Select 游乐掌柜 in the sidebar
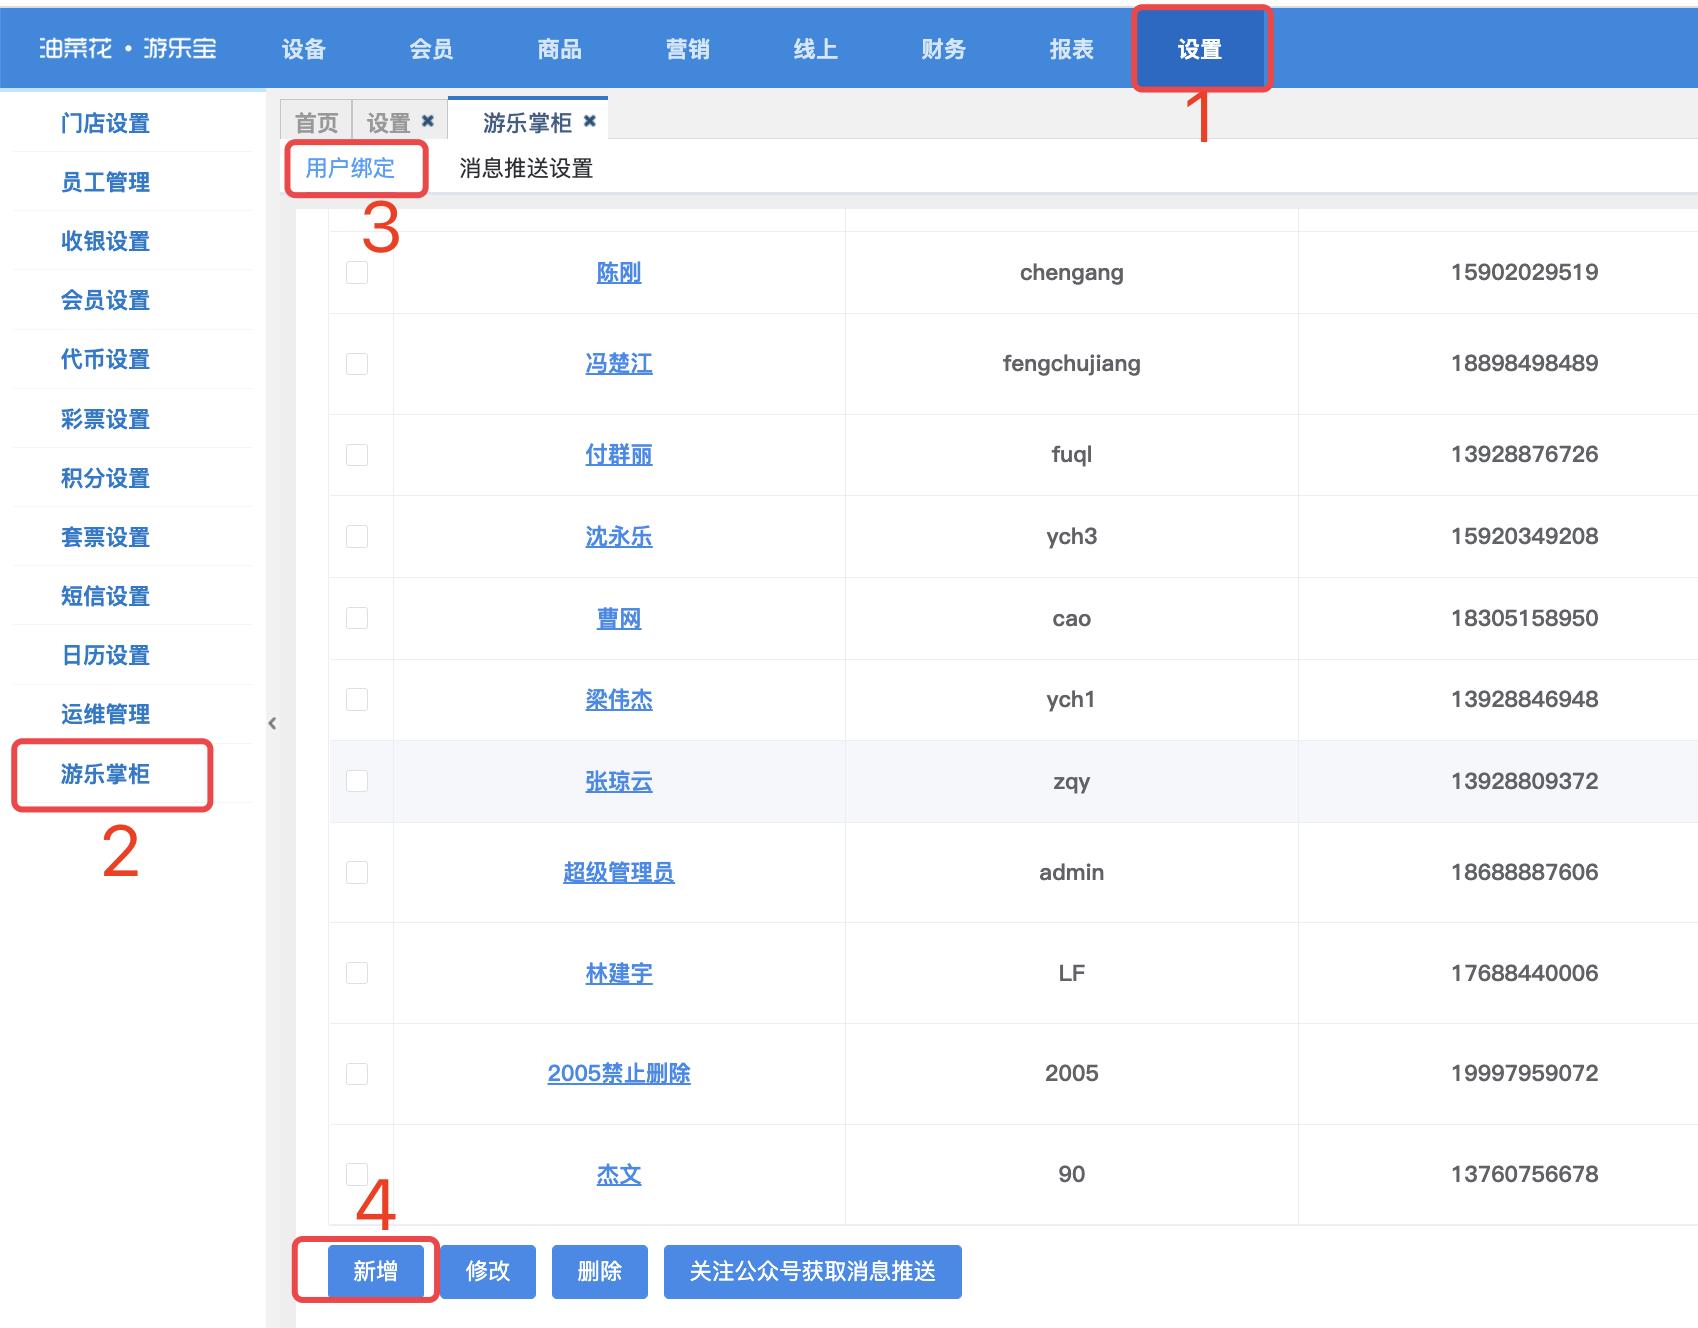 click(105, 774)
